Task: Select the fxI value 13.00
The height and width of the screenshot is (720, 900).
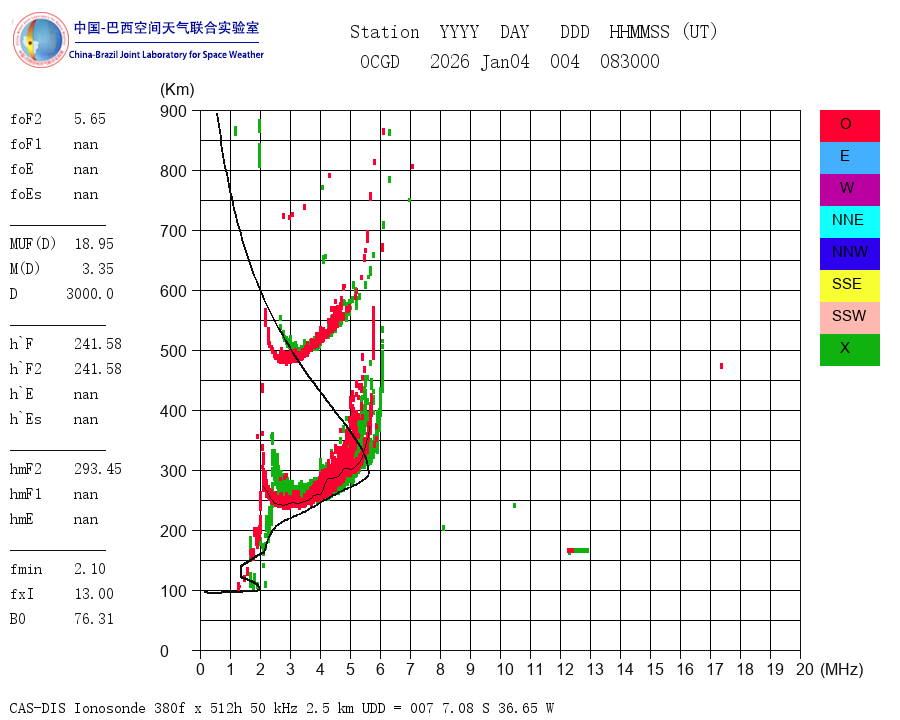Action: [x=94, y=594]
